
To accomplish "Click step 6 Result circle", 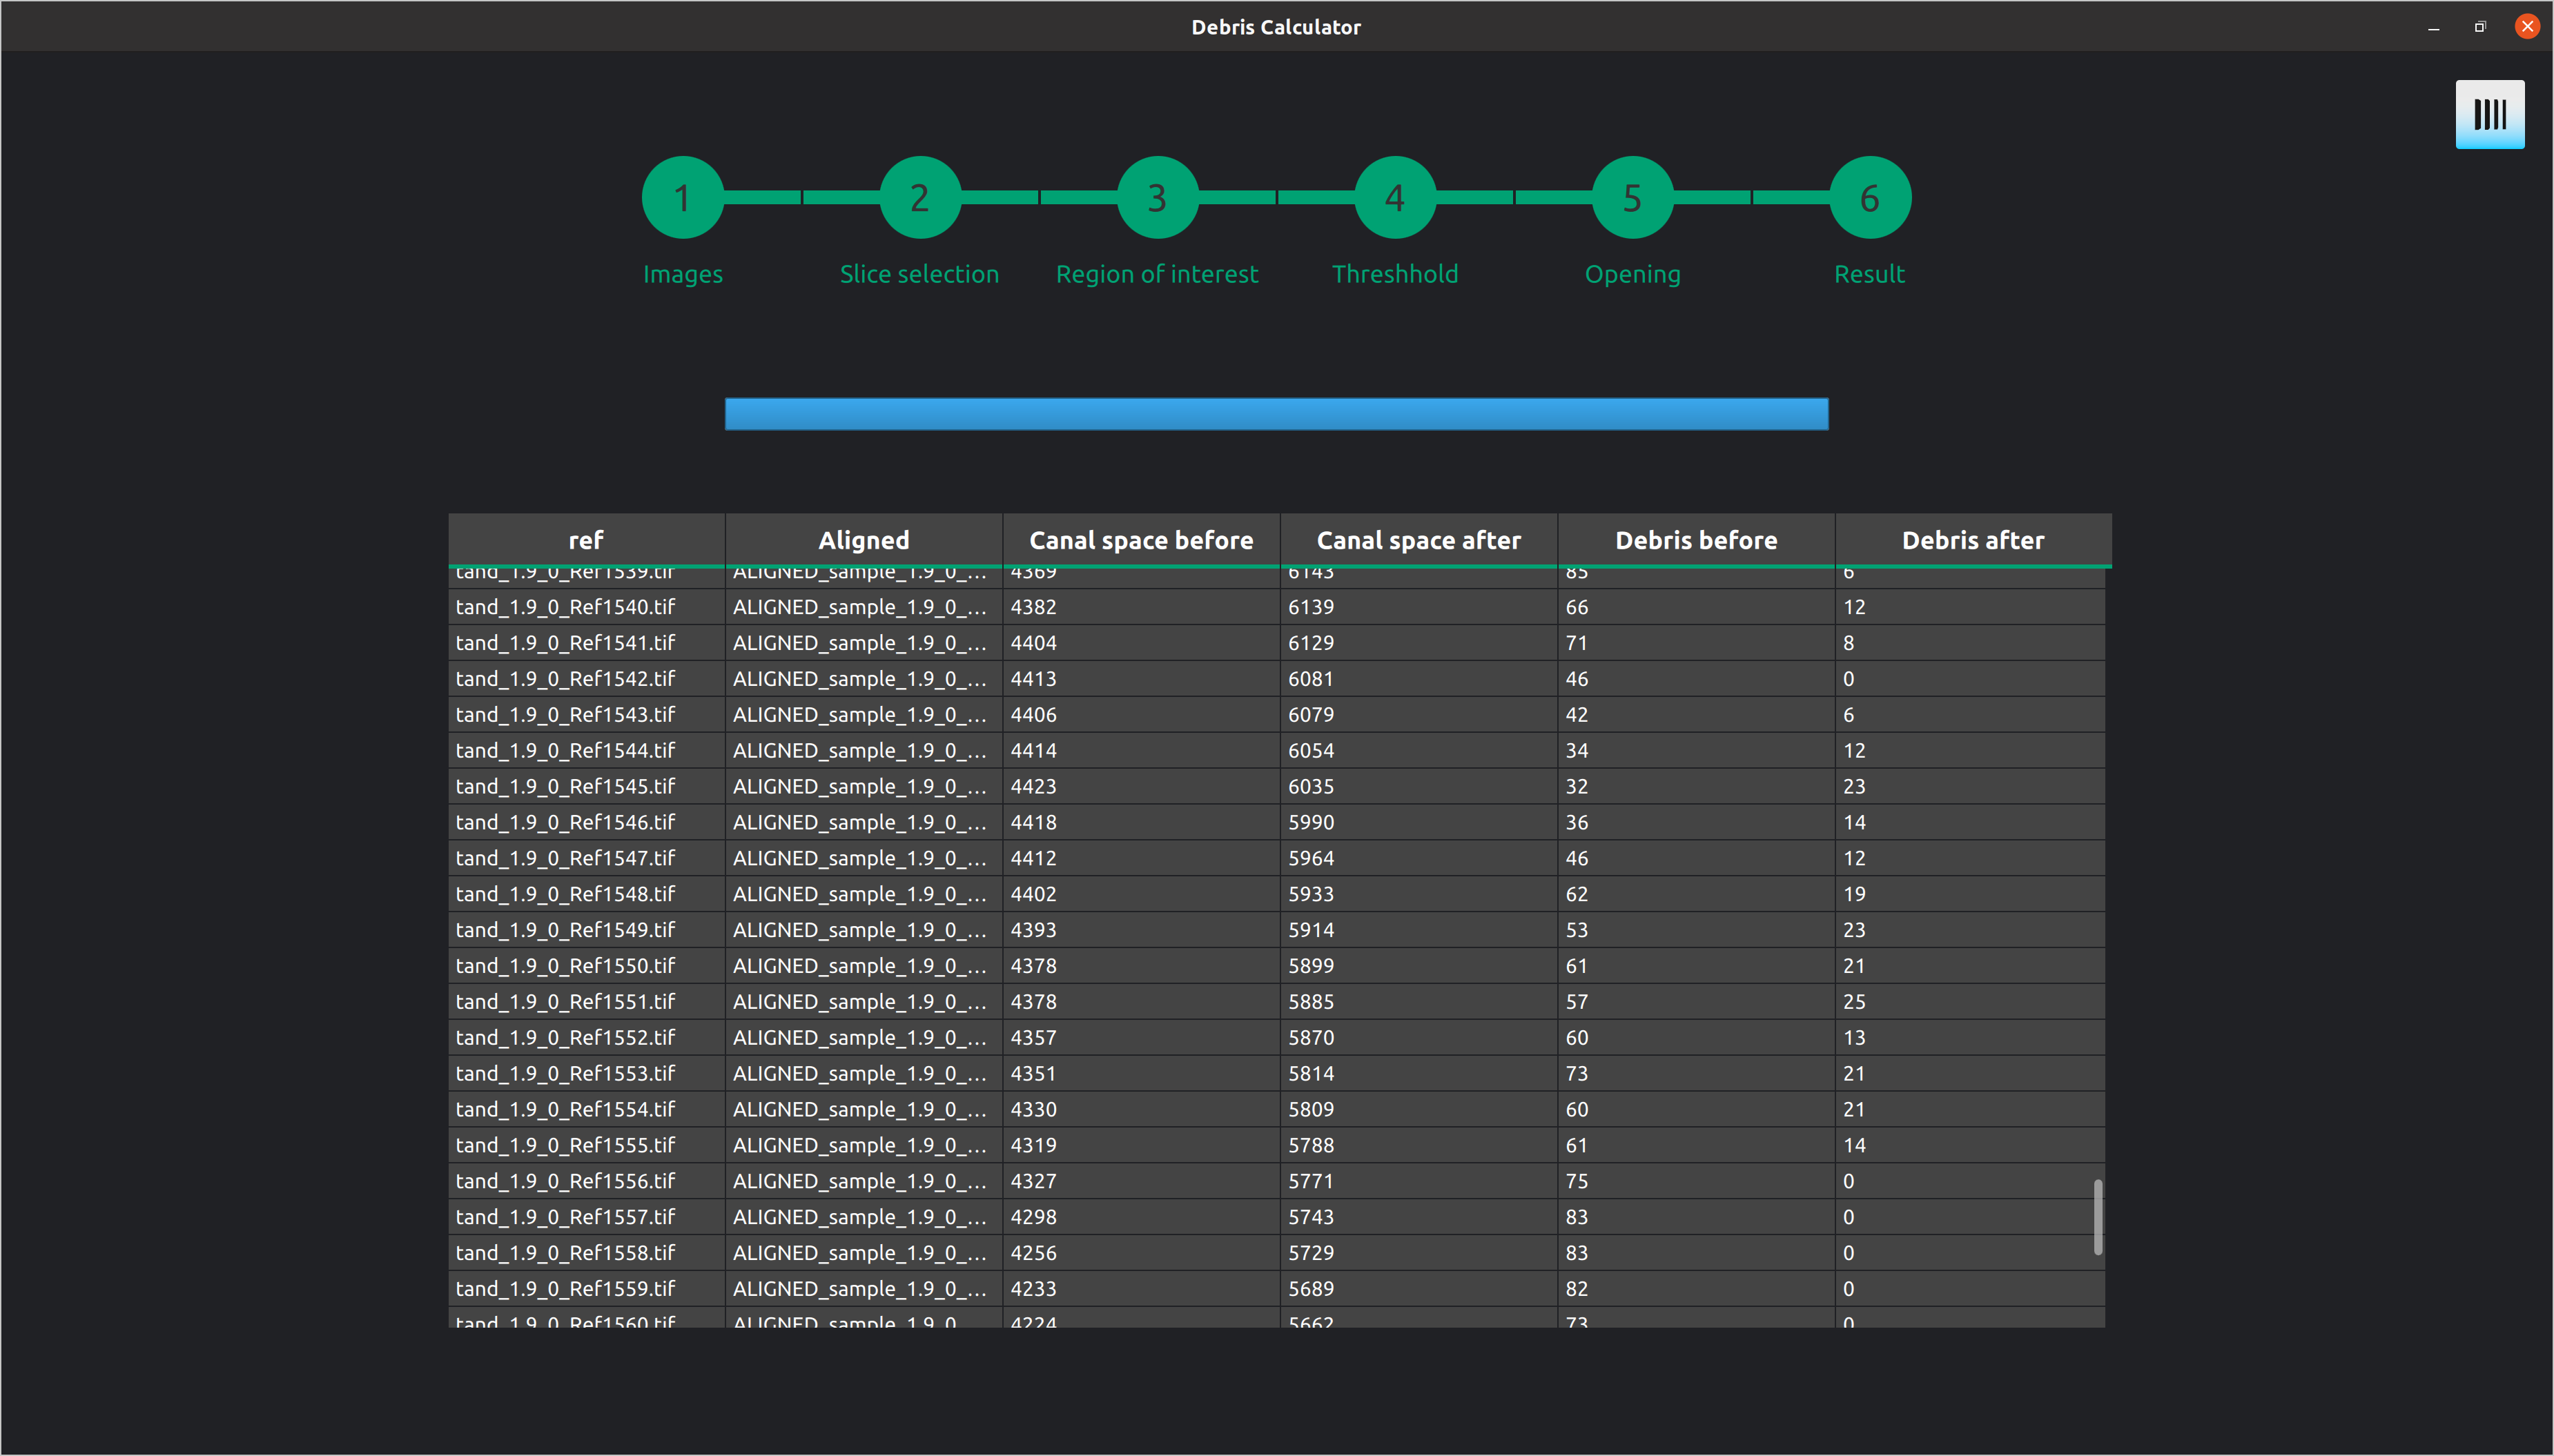I will [x=1869, y=198].
